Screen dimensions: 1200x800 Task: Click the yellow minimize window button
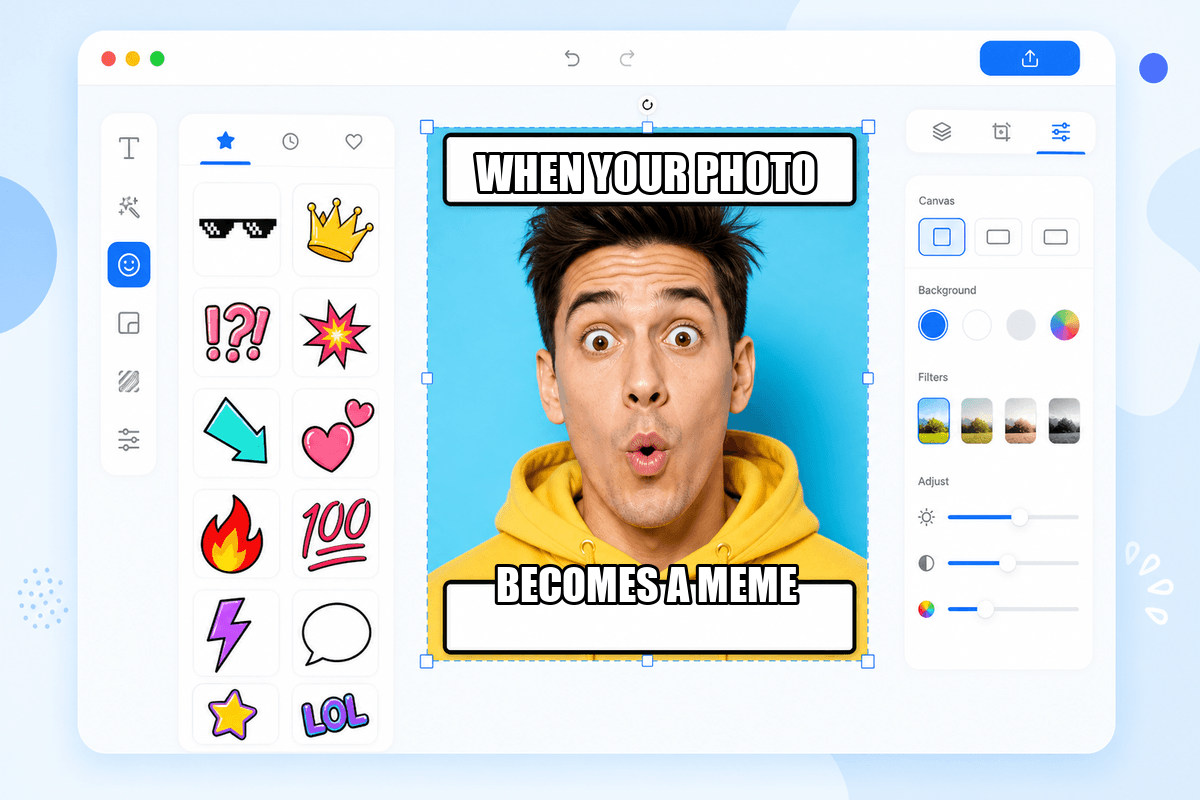(133, 59)
